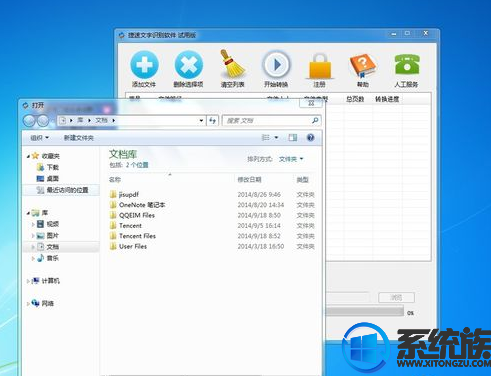This screenshot has width=491, height=376.
Task: Open the view options dropdown arrow
Action: point(276,137)
